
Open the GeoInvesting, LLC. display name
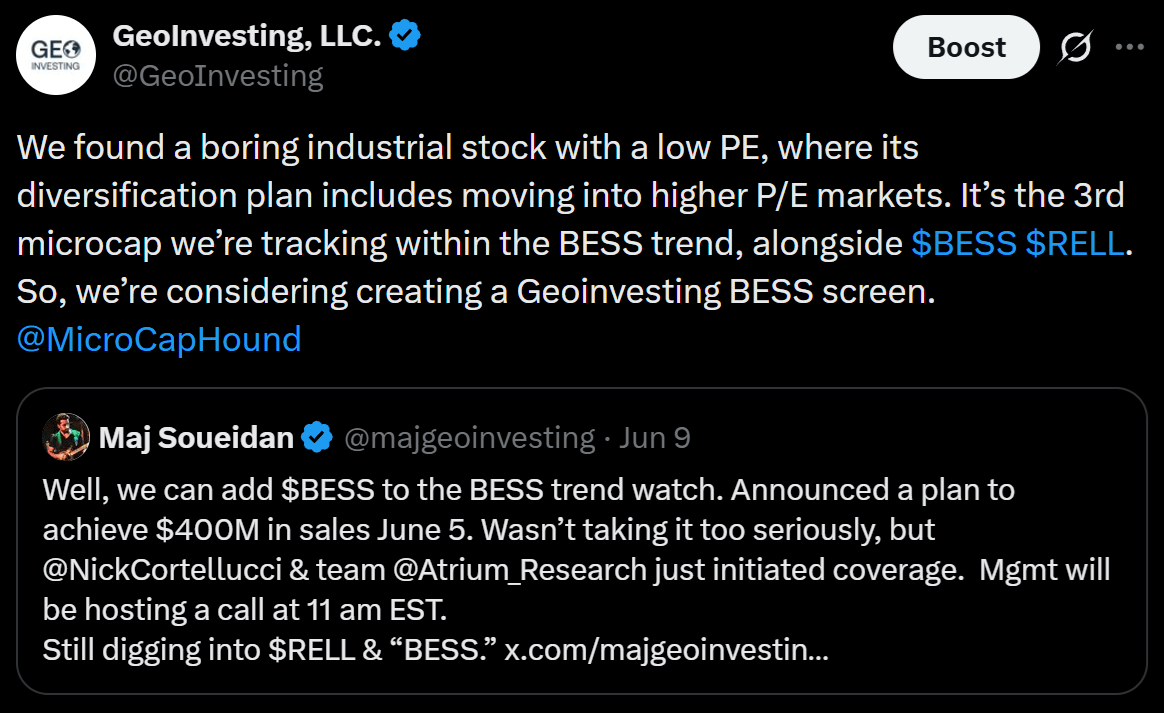point(247,36)
